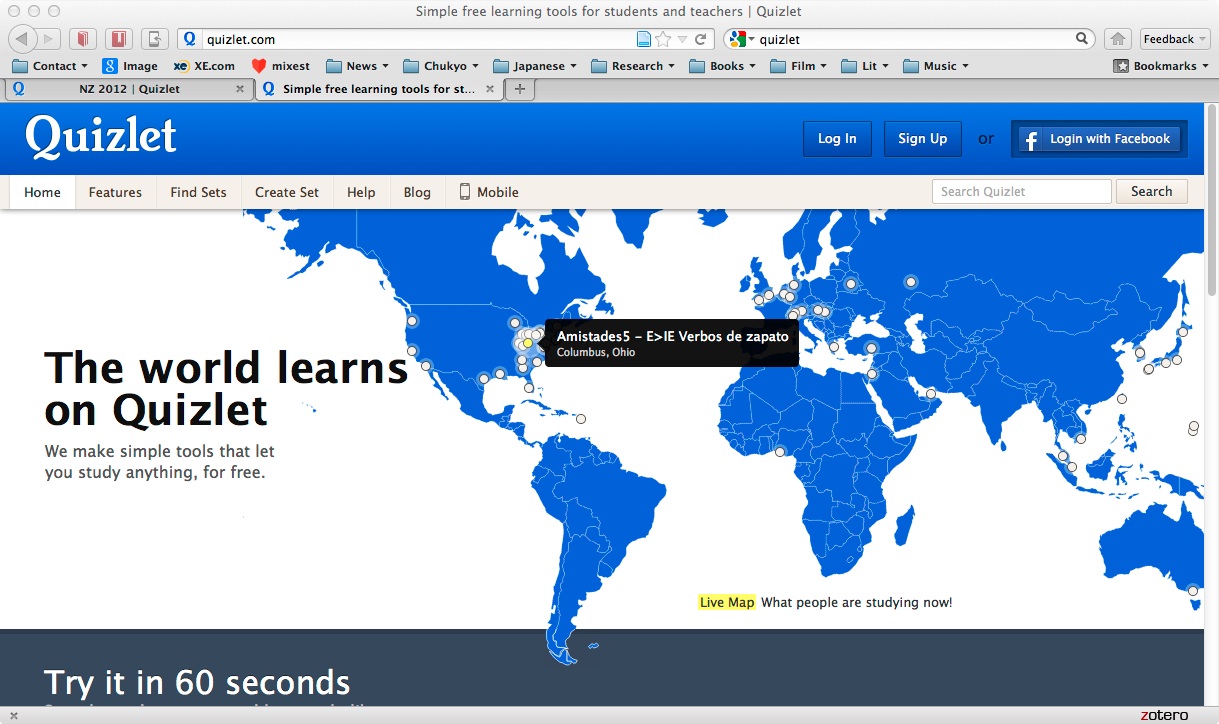Screen dimensions: 1219x724
Task: Focus the Search Quizlet input field
Action: point(1022,191)
